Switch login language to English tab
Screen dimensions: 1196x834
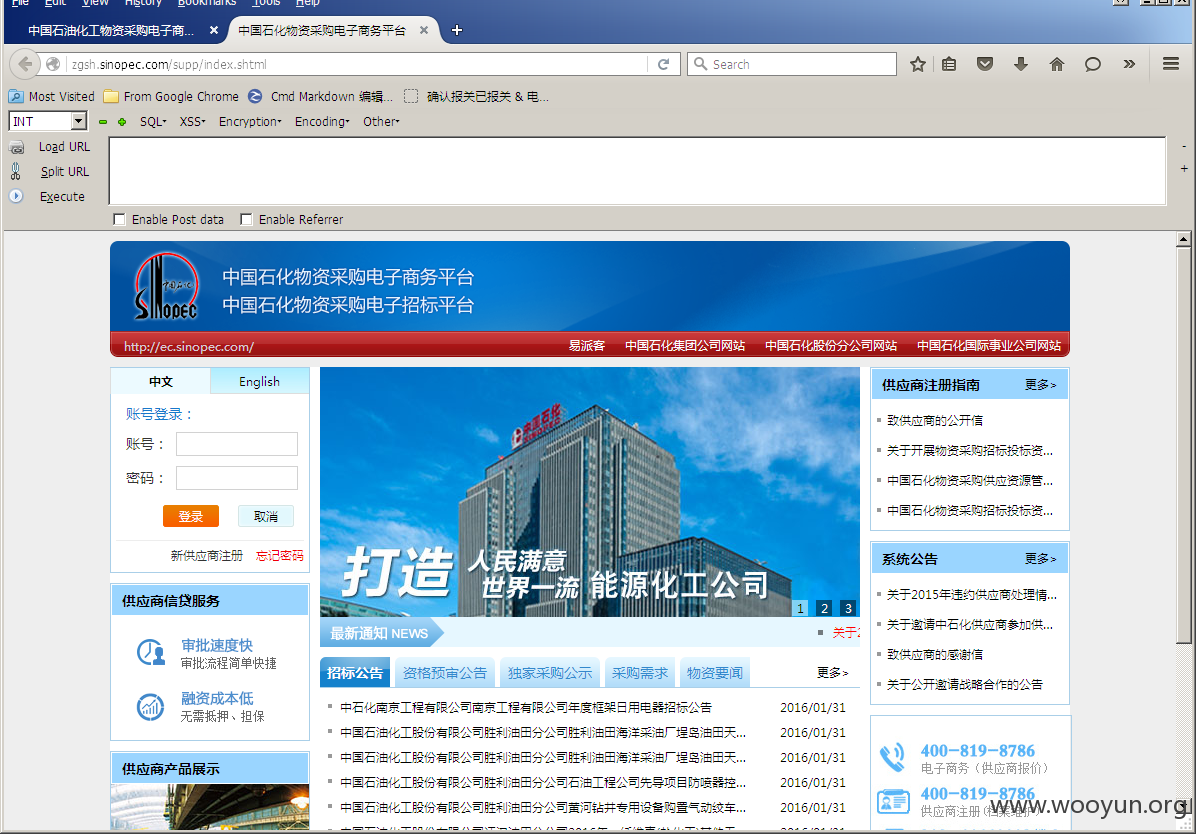pyautogui.click(x=259, y=382)
